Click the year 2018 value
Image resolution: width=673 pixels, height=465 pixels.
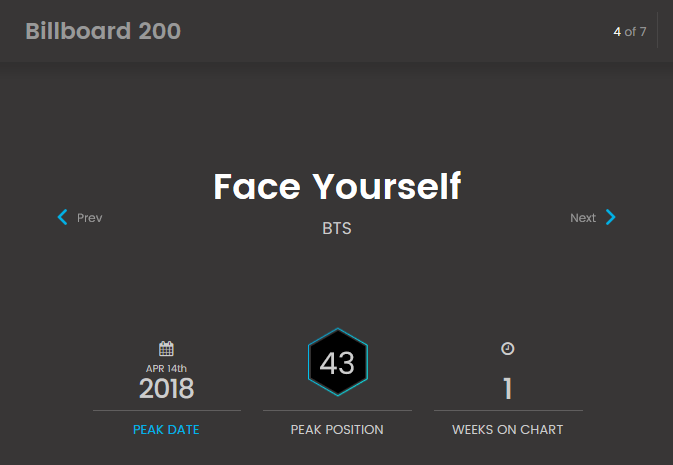167,389
